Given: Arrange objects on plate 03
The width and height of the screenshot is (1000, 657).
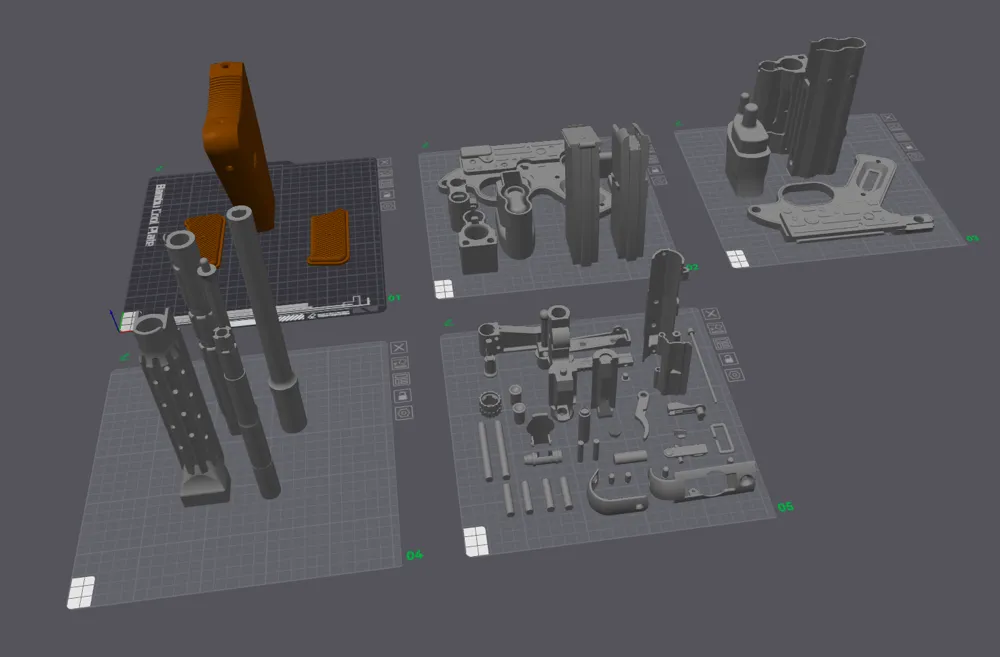Looking at the screenshot, I should point(901,137).
